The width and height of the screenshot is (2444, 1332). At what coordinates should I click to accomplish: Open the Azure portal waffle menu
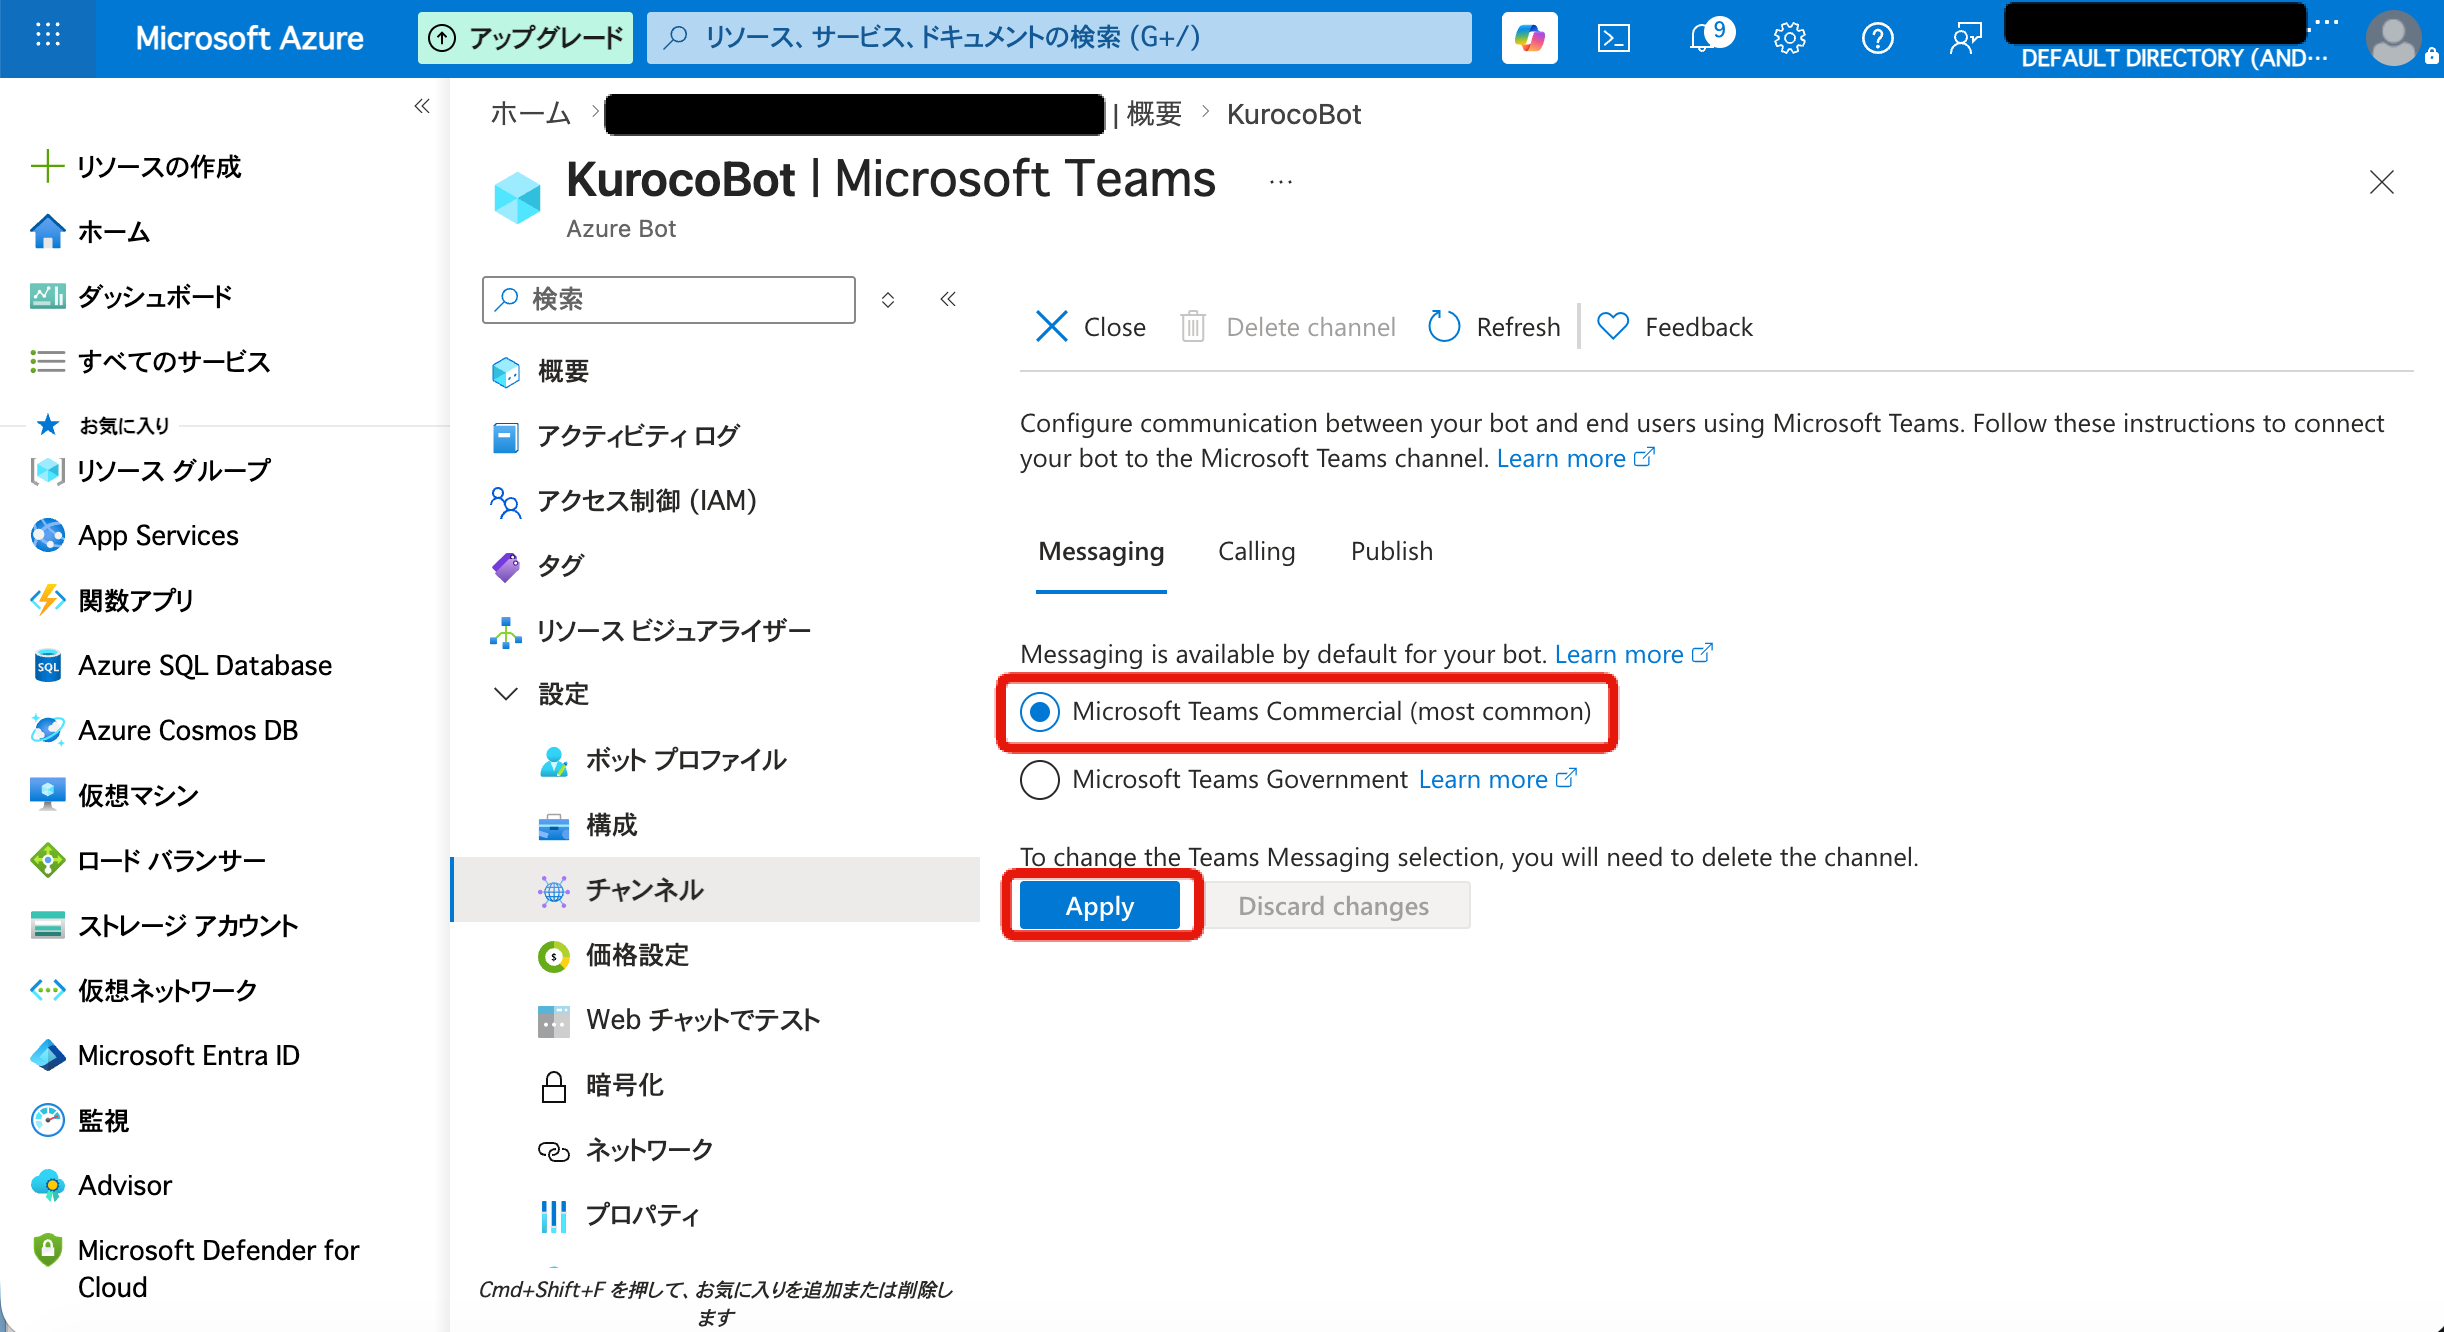pyautogui.click(x=47, y=37)
